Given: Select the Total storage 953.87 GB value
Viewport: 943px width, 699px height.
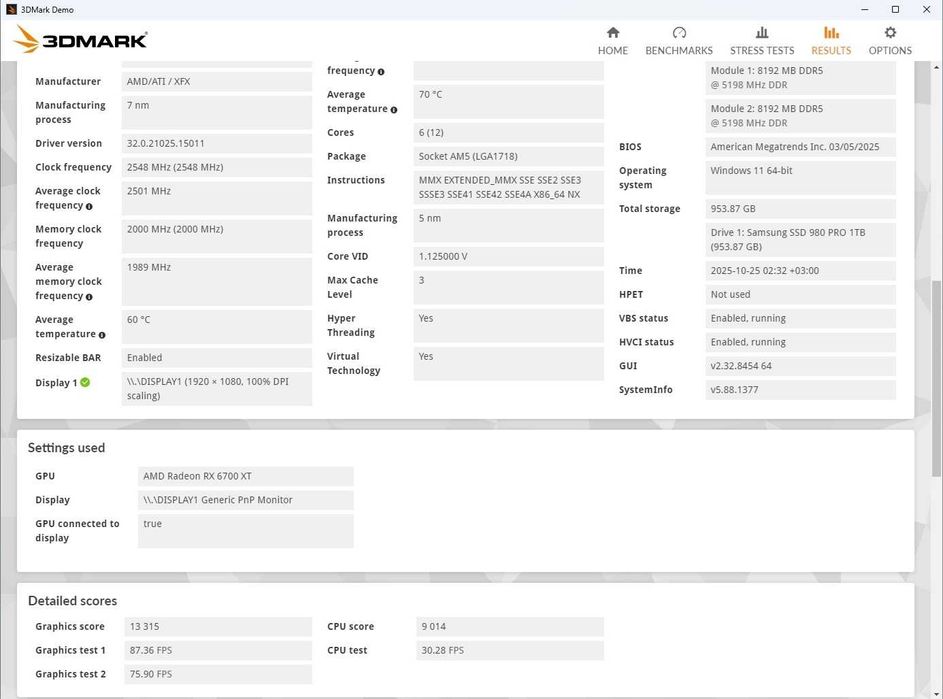Looking at the screenshot, I should coord(800,209).
